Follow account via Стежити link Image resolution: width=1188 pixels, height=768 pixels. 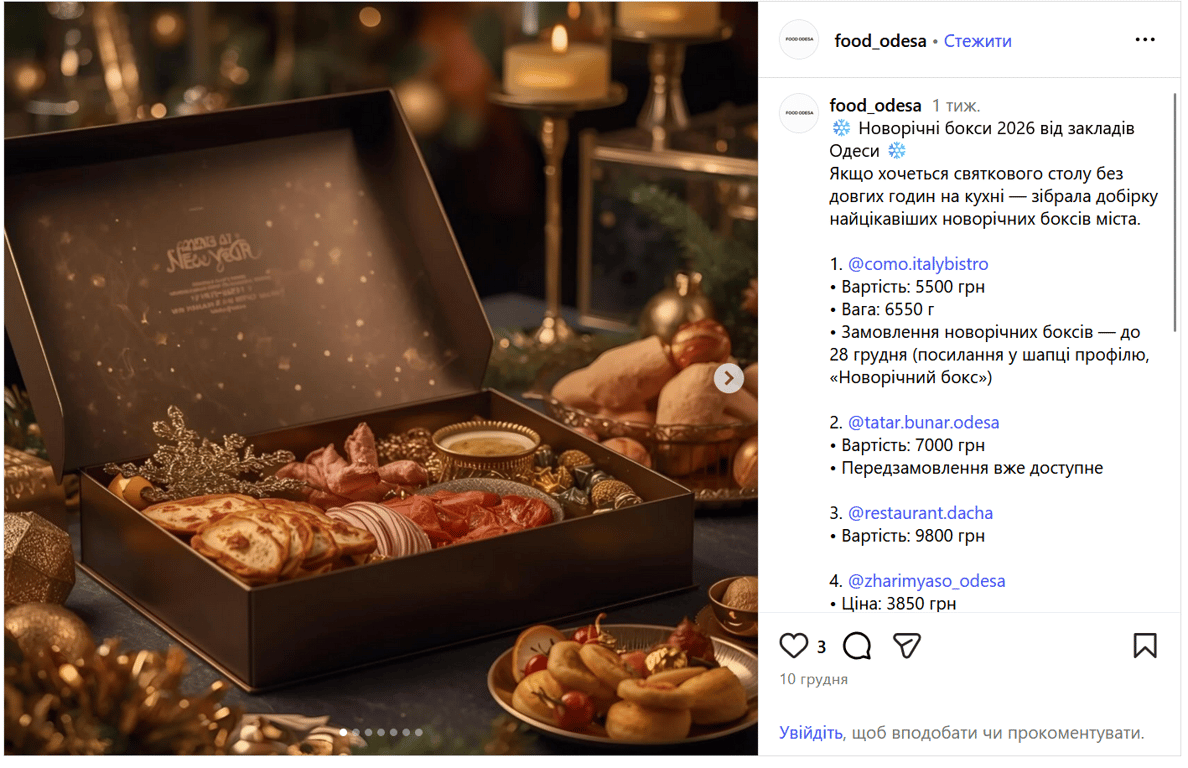coord(977,41)
